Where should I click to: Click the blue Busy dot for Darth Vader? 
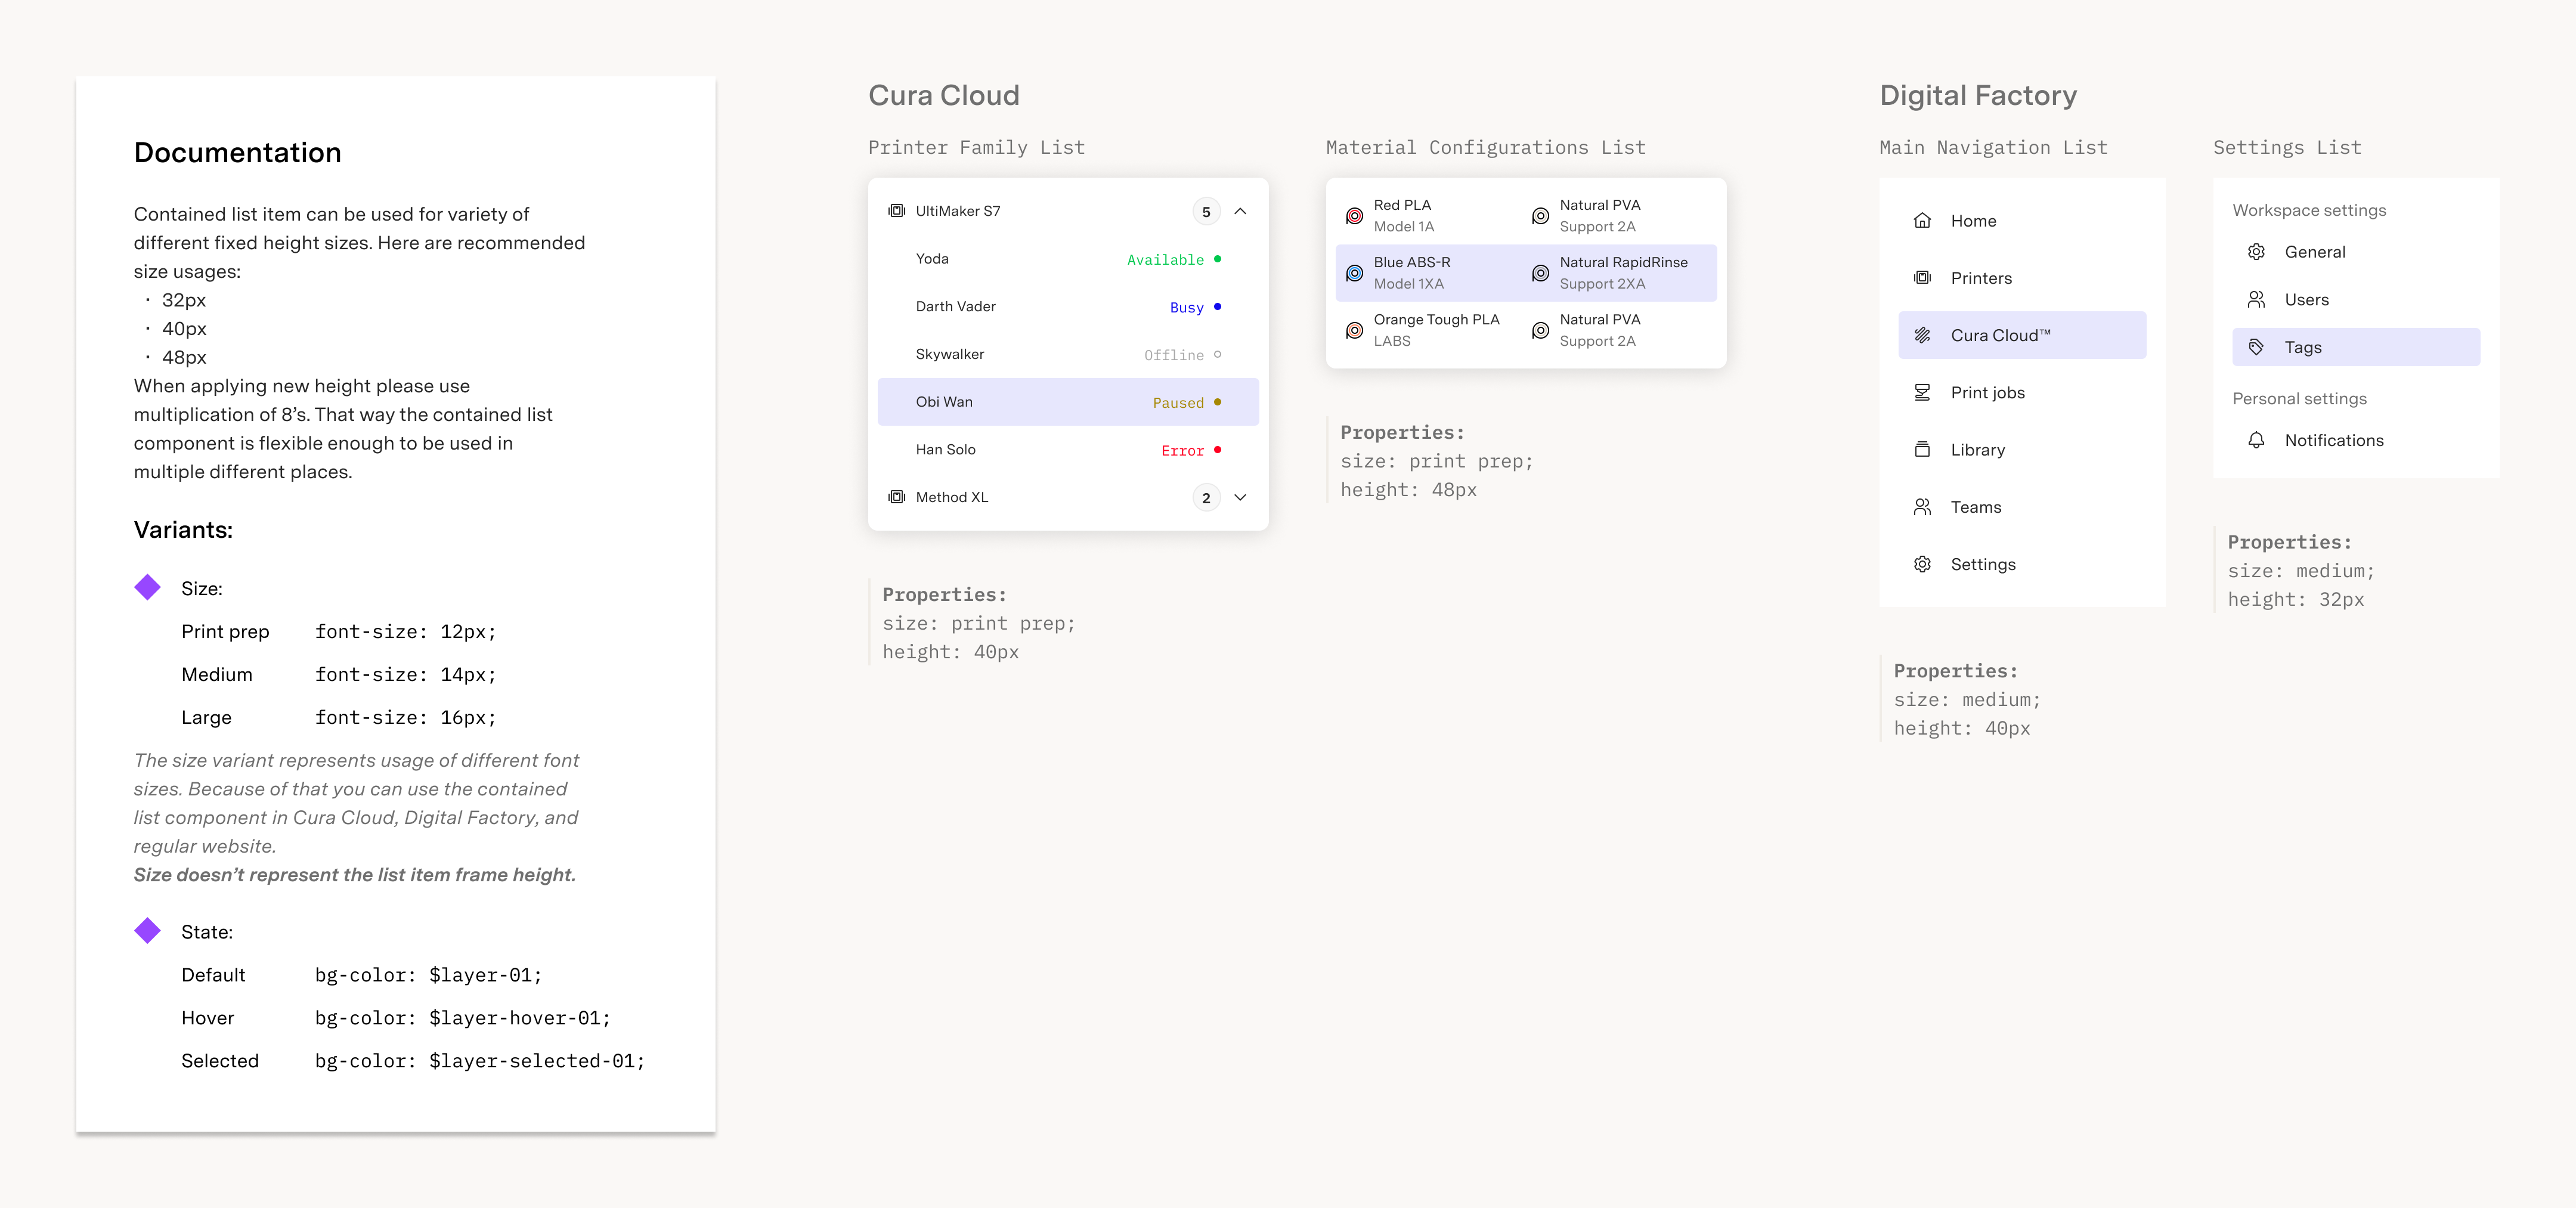point(1217,307)
